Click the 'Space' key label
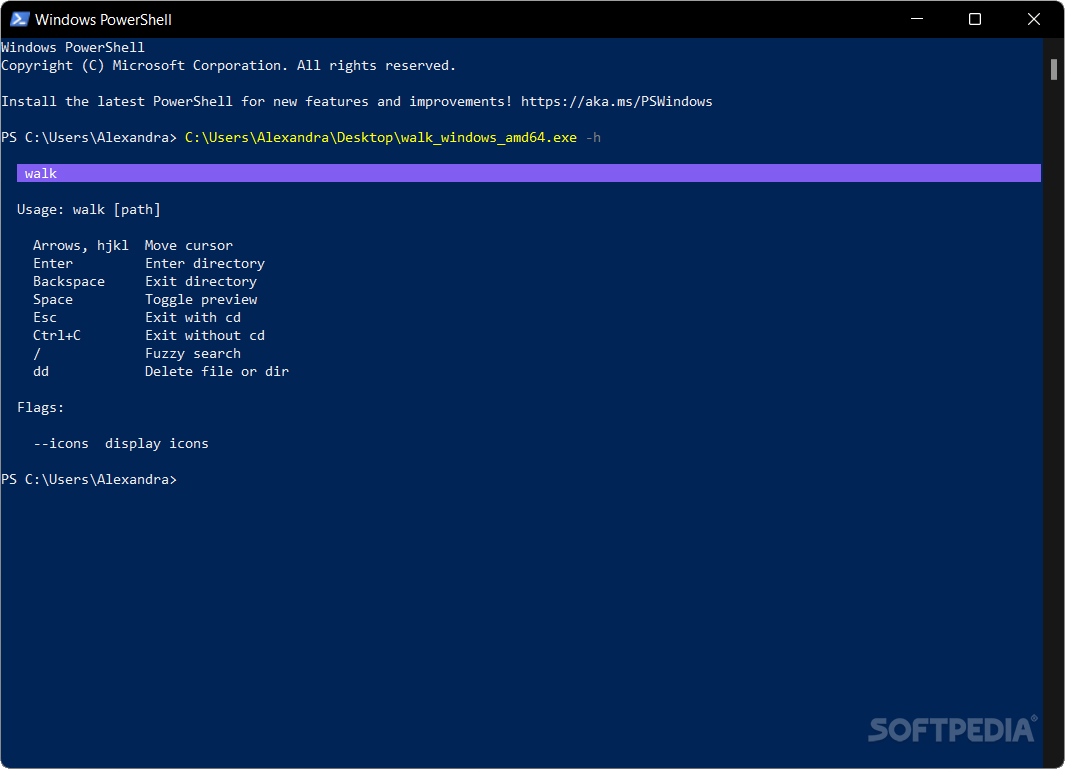This screenshot has width=1065, height=769. point(53,300)
